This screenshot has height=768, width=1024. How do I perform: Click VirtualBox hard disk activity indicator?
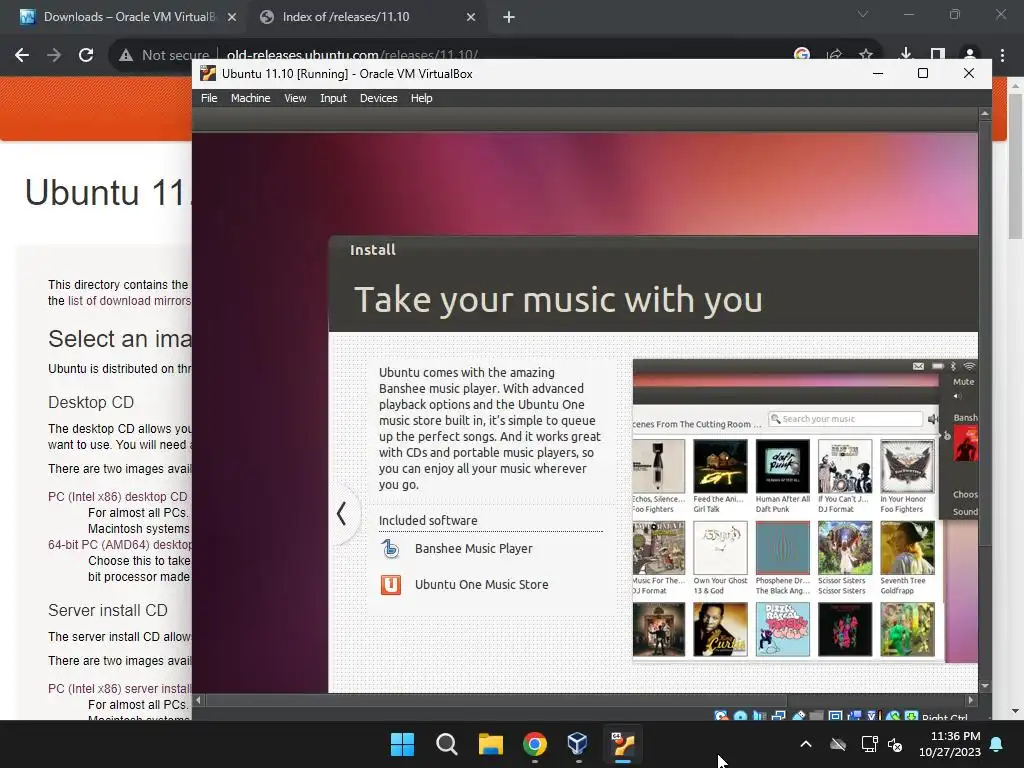click(721, 716)
